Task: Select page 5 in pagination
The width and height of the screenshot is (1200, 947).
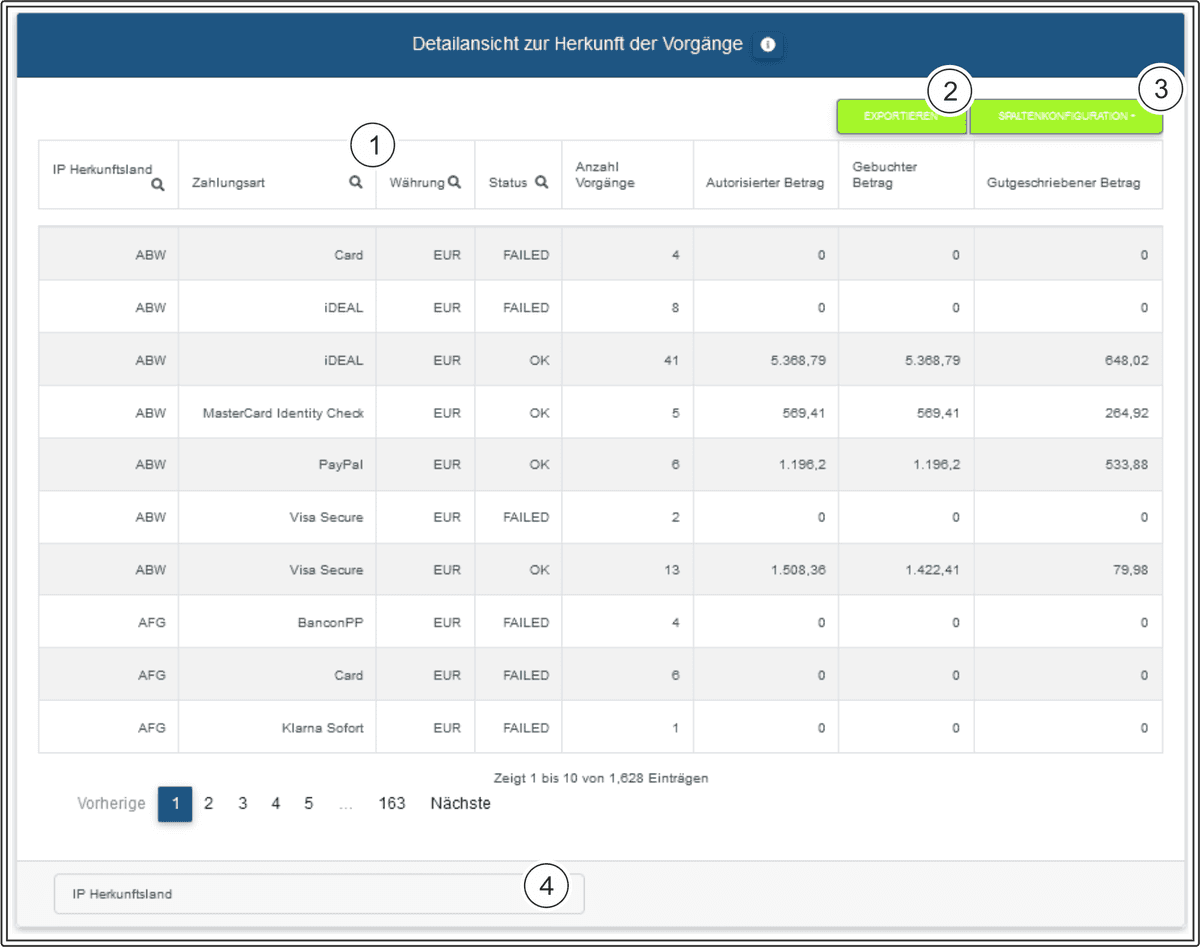Action: pyautogui.click(x=309, y=803)
